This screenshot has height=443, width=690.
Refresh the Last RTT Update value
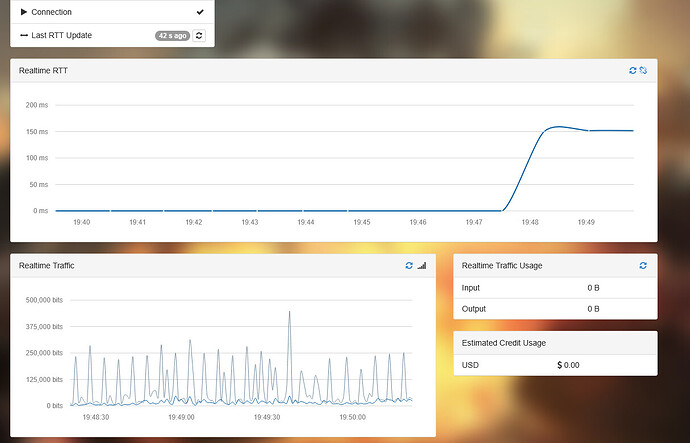pyautogui.click(x=199, y=36)
